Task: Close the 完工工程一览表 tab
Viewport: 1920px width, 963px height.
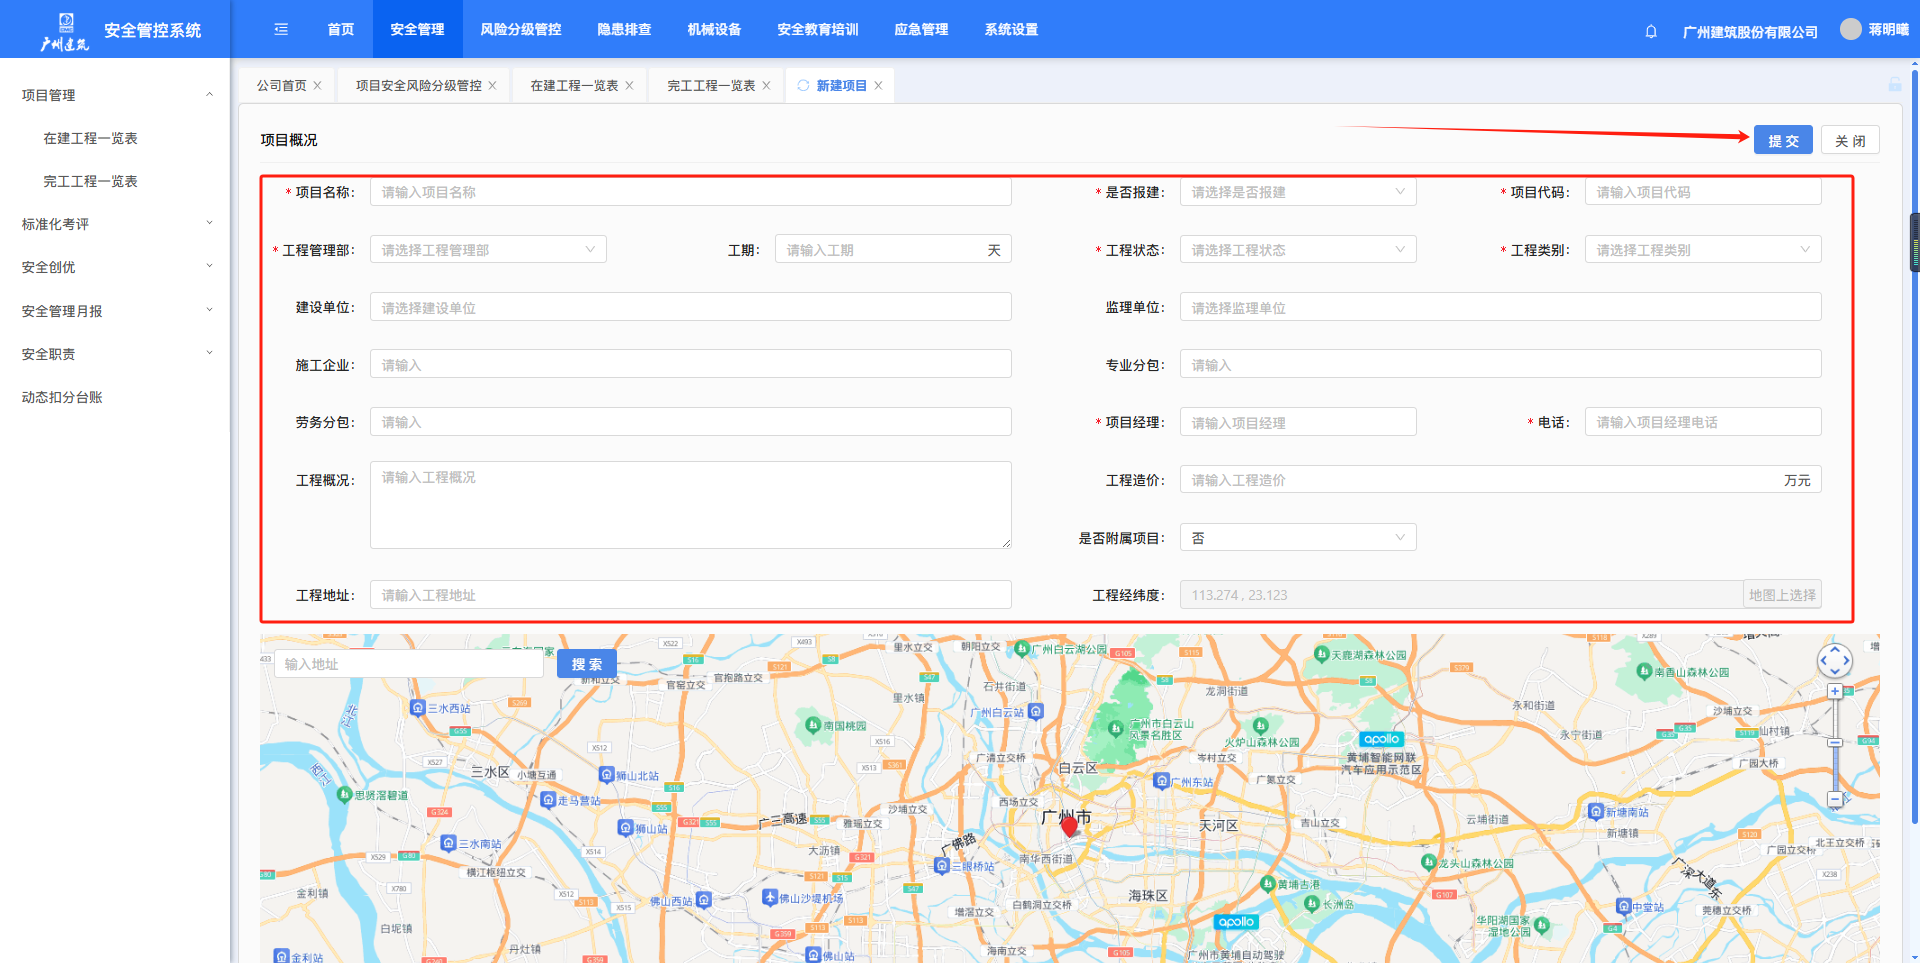Action: click(x=767, y=86)
